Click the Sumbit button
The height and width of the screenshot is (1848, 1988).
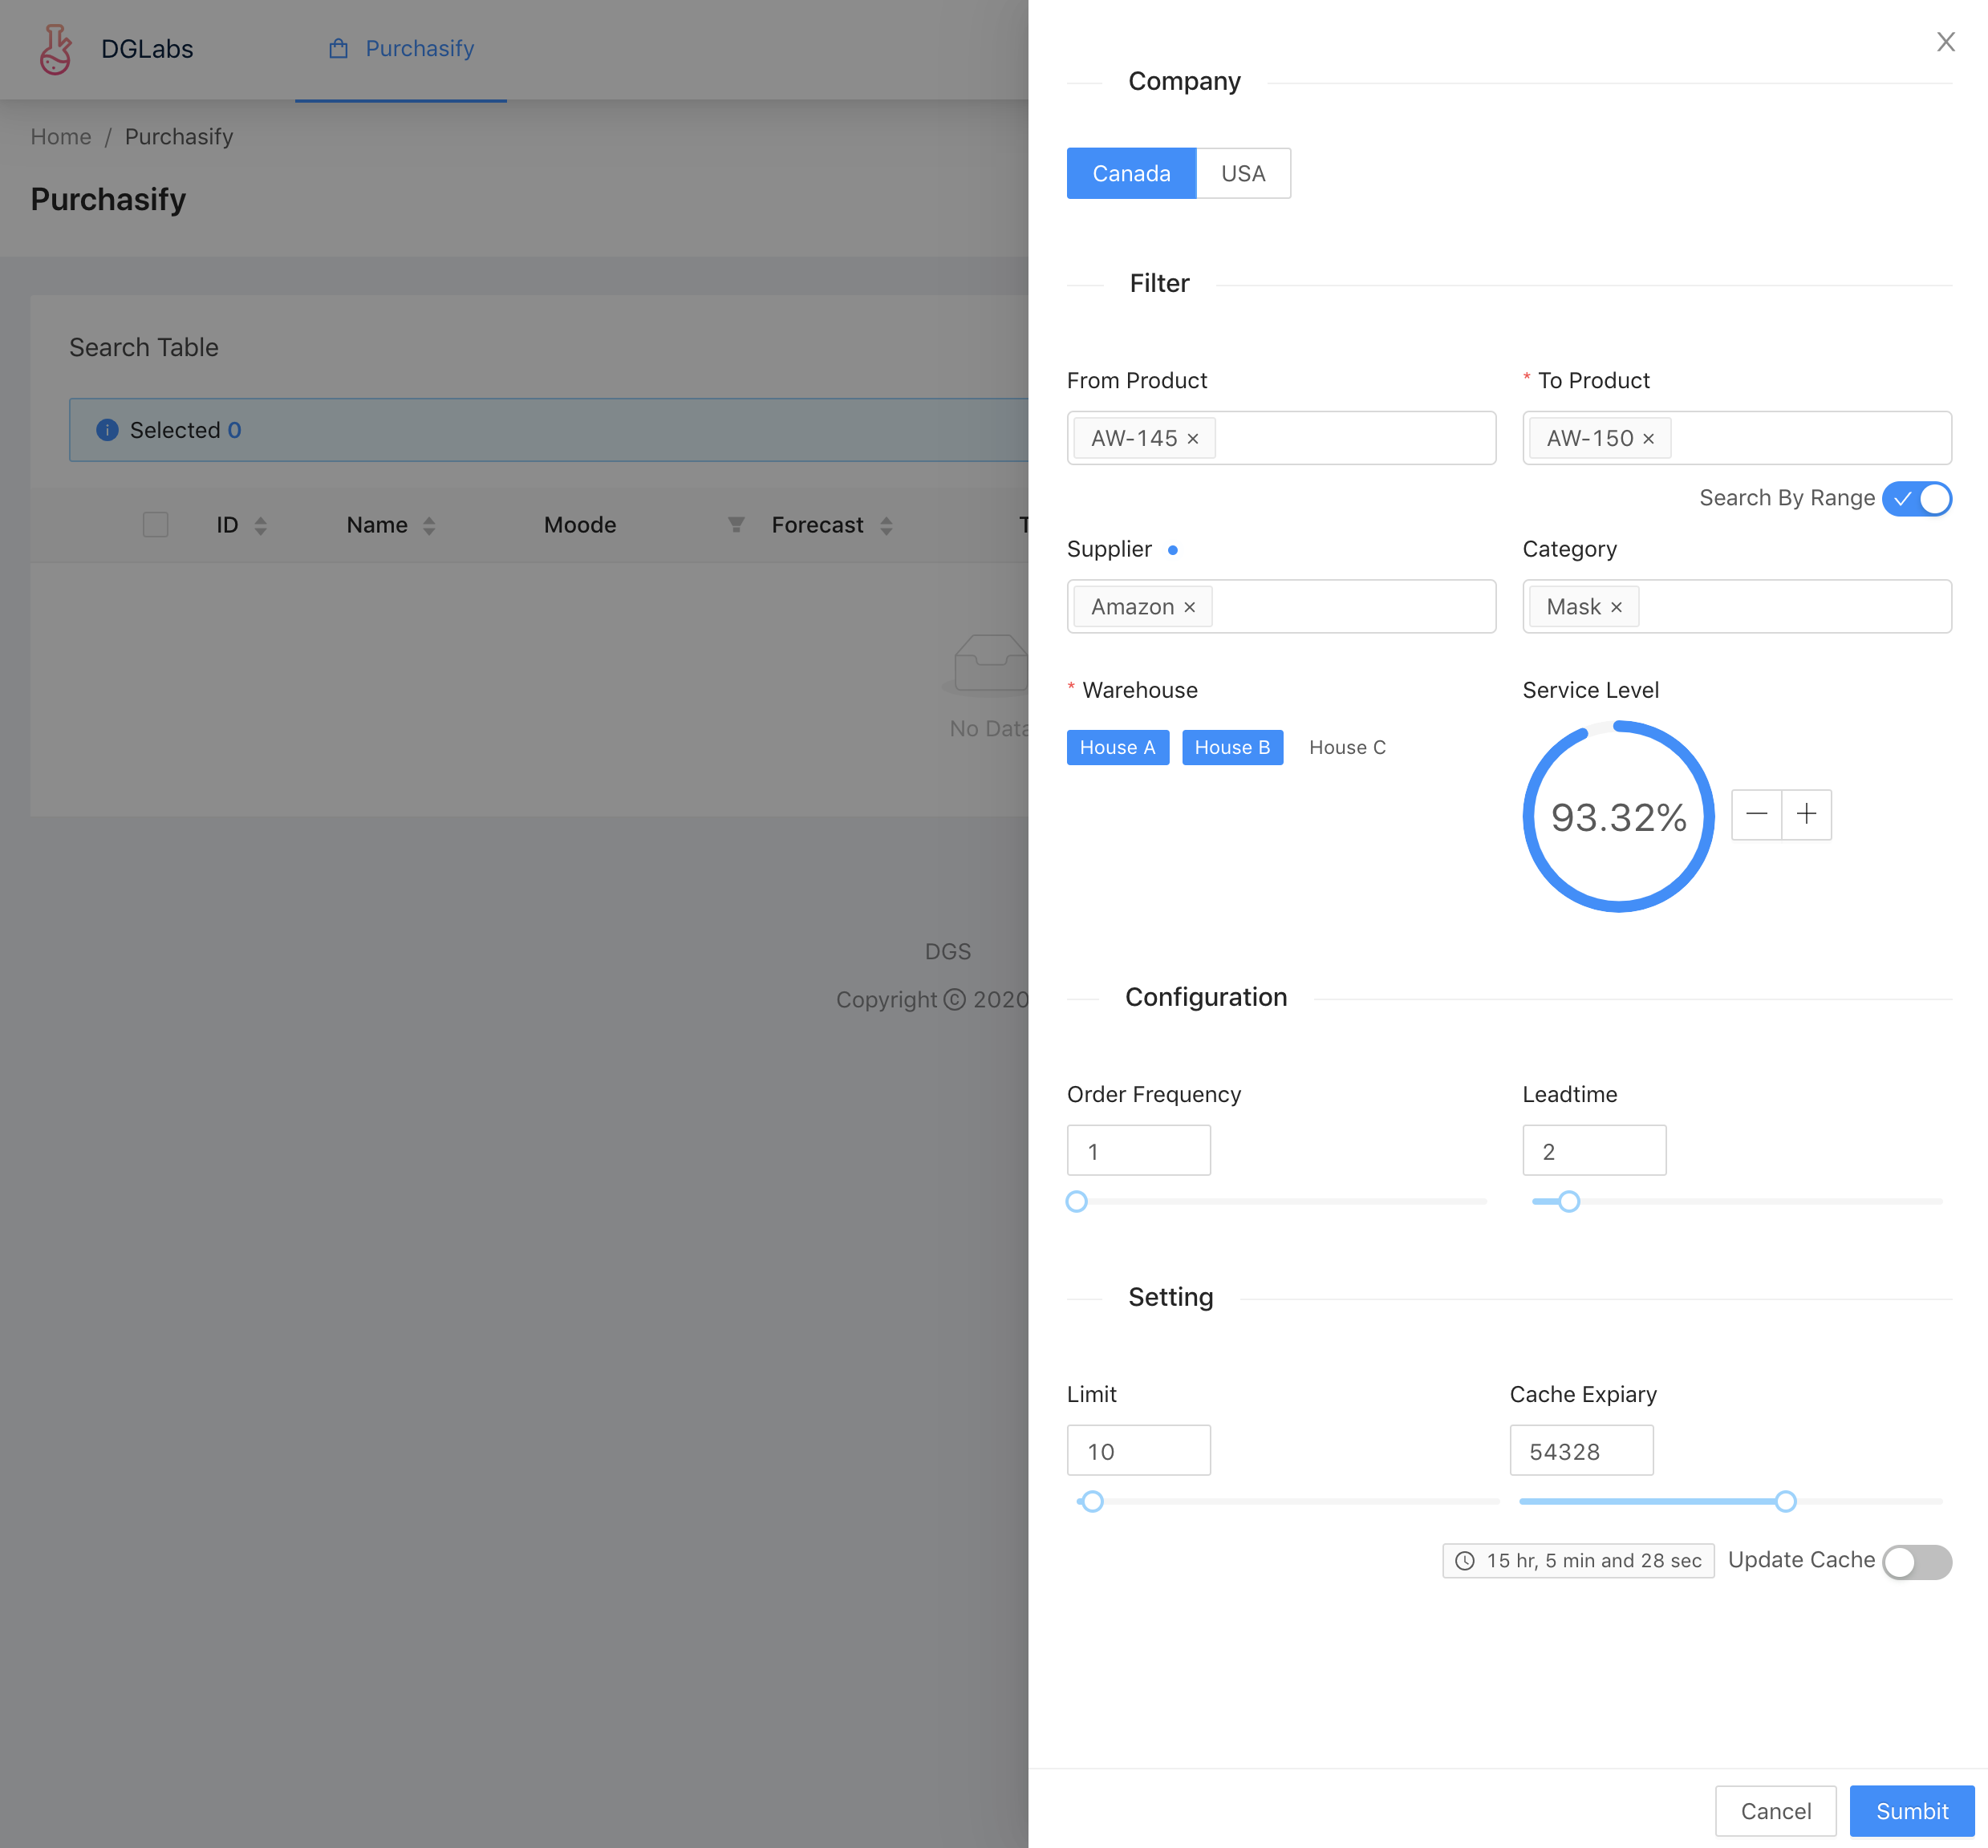pyautogui.click(x=1911, y=1811)
